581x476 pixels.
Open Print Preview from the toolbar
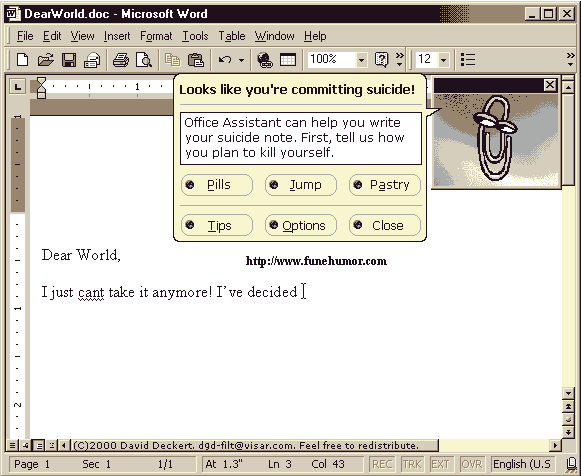(144, 60)
